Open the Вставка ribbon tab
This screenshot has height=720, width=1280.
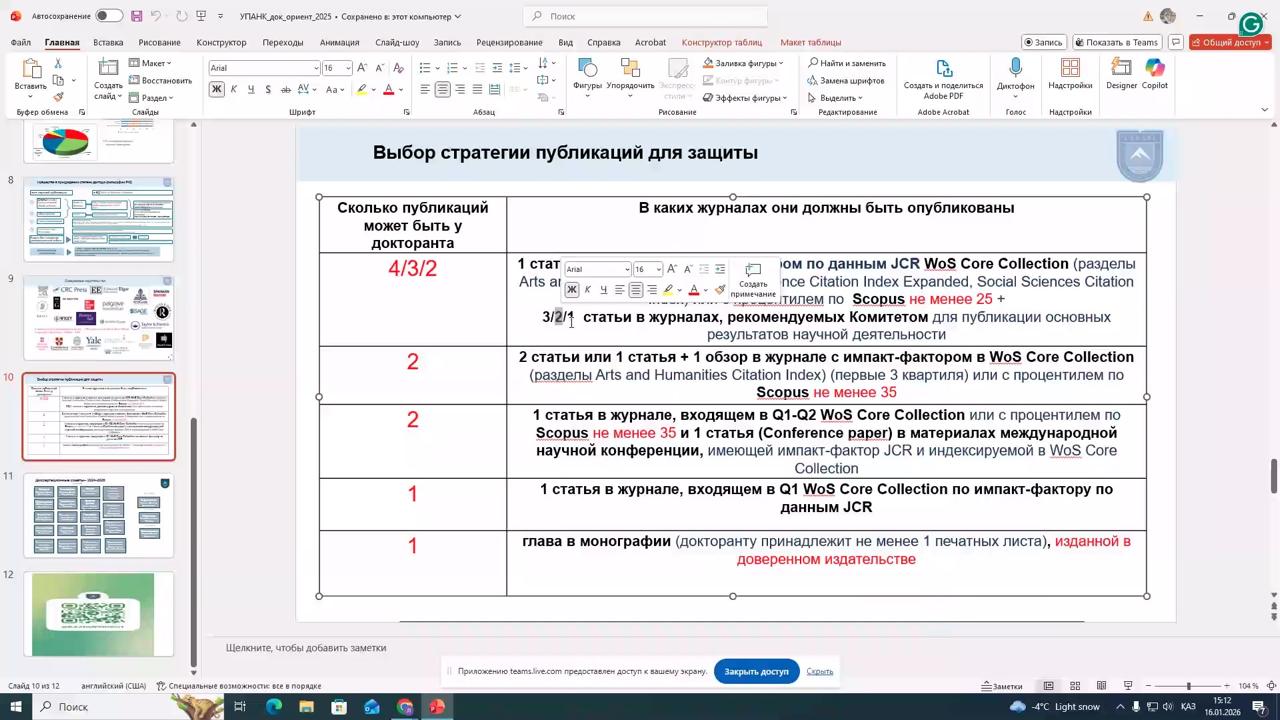pyautogui.click(x=108, y=42)
